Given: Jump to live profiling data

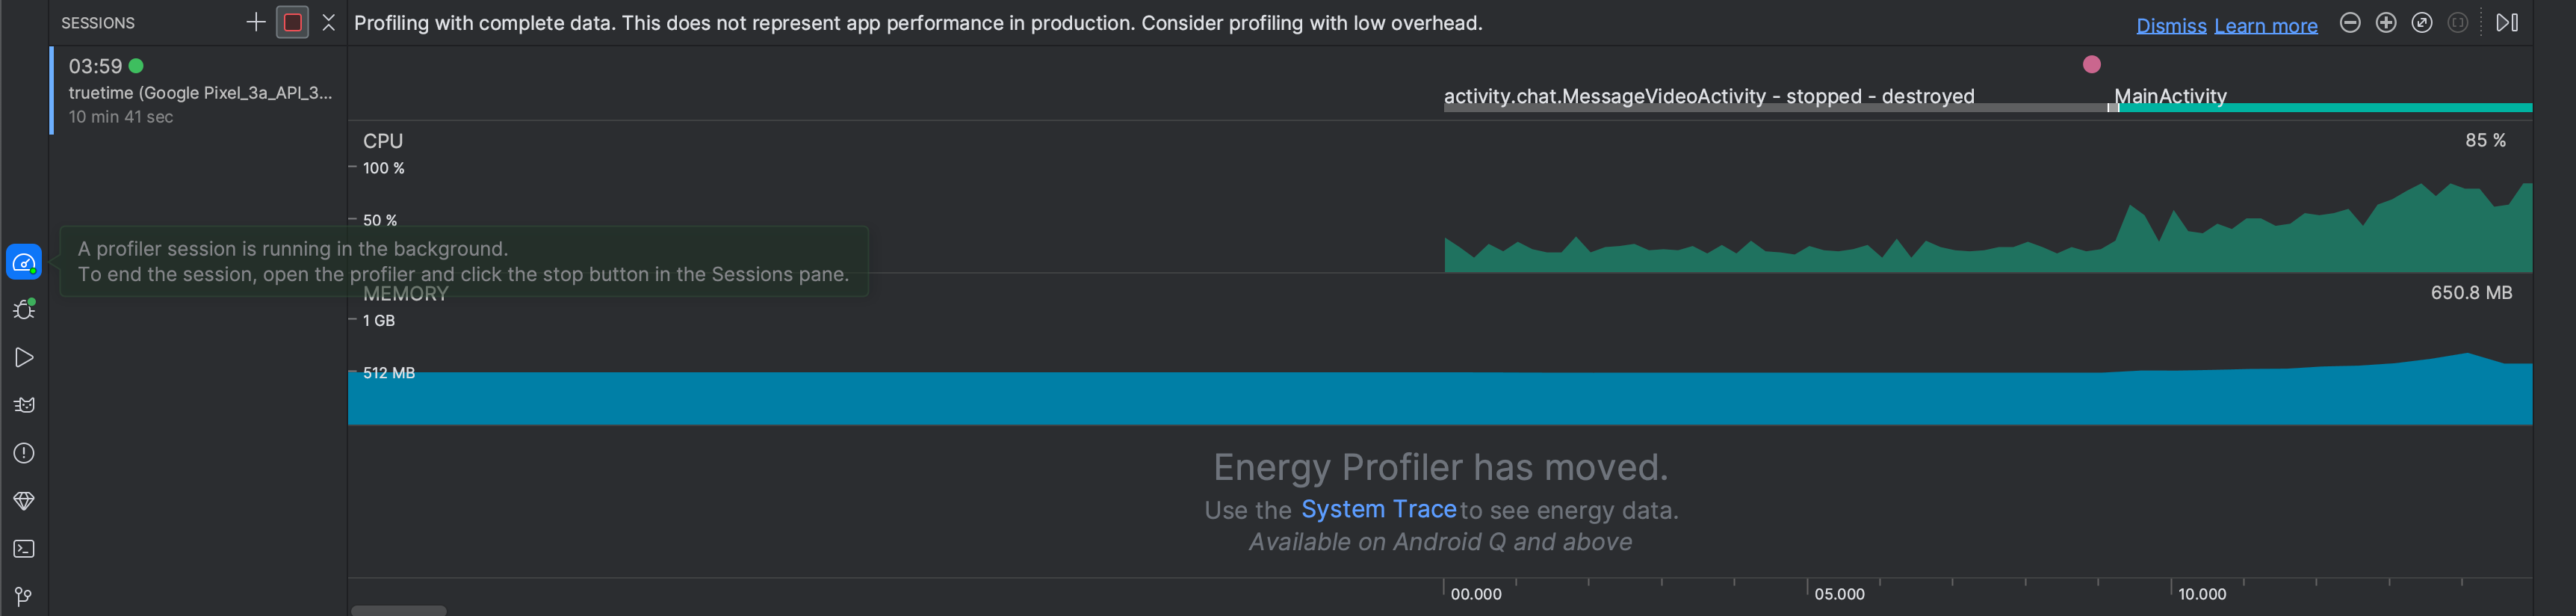Looking at the screenshot, I should (x=2507, y=22).
